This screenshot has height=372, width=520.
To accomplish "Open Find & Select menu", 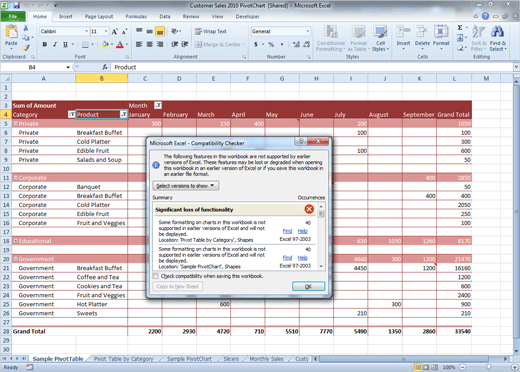I will pyautogui.click(x=498, y=38).
